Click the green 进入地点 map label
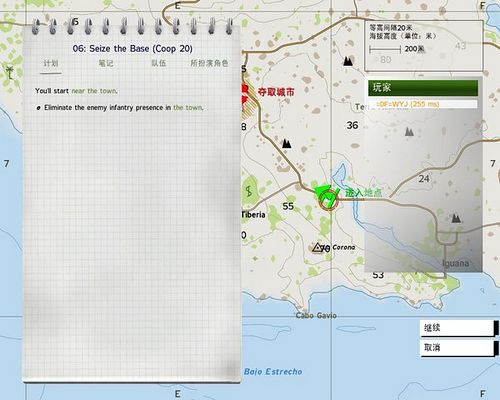Viewport: 500px width, 400px height. coord(363,193)
